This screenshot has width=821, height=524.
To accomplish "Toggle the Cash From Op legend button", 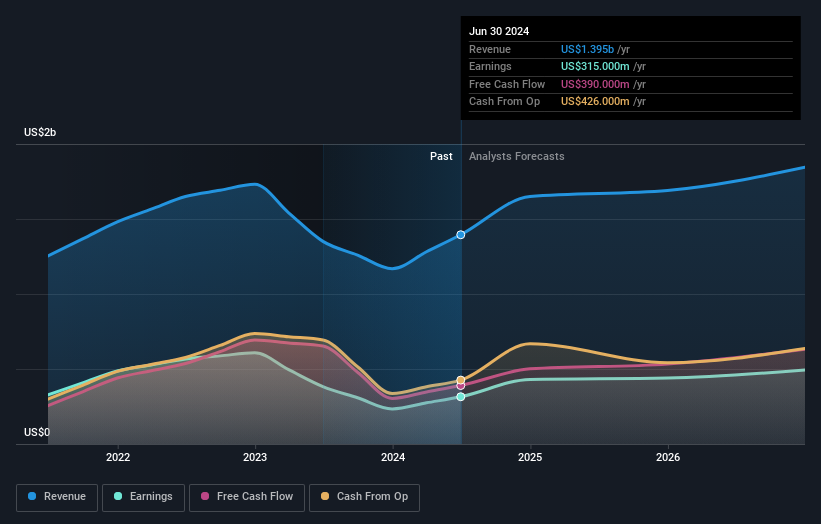I will [x=364, y=497].
